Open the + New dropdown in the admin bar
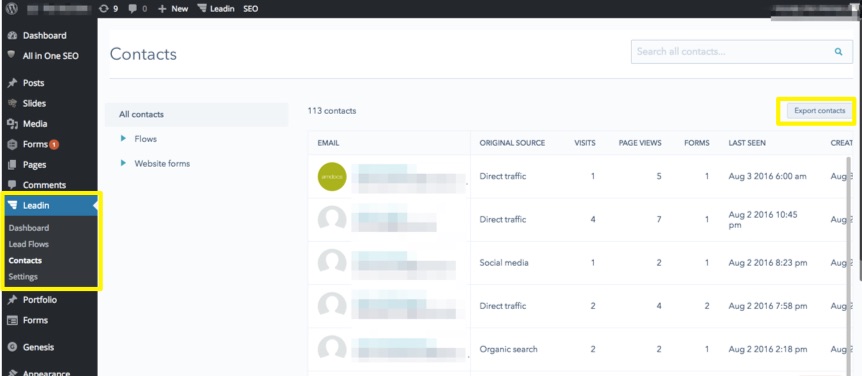 pyautogui.click(x=173, y=9)
